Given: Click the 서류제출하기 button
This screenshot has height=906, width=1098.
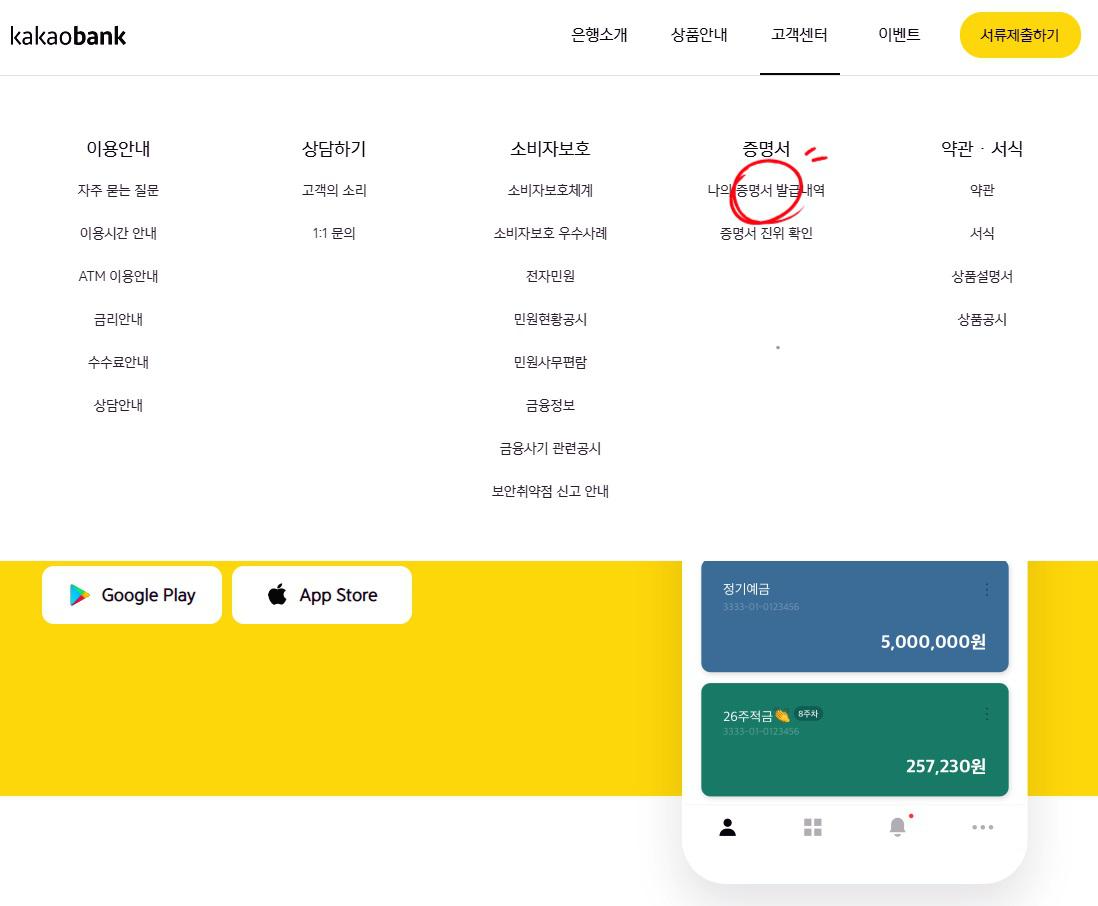Looking at the screenshot, I should (1020, 35).
